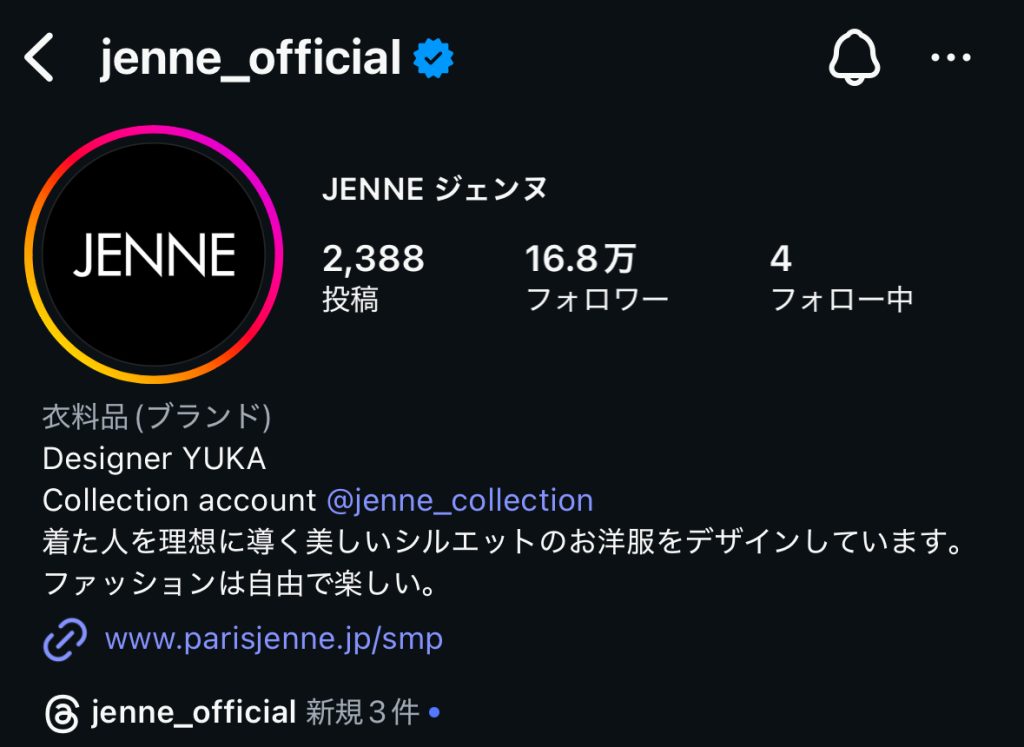1024x747 pixels.
Task: Tap the Designer YUKA bio line
Action: click(155, 458)
